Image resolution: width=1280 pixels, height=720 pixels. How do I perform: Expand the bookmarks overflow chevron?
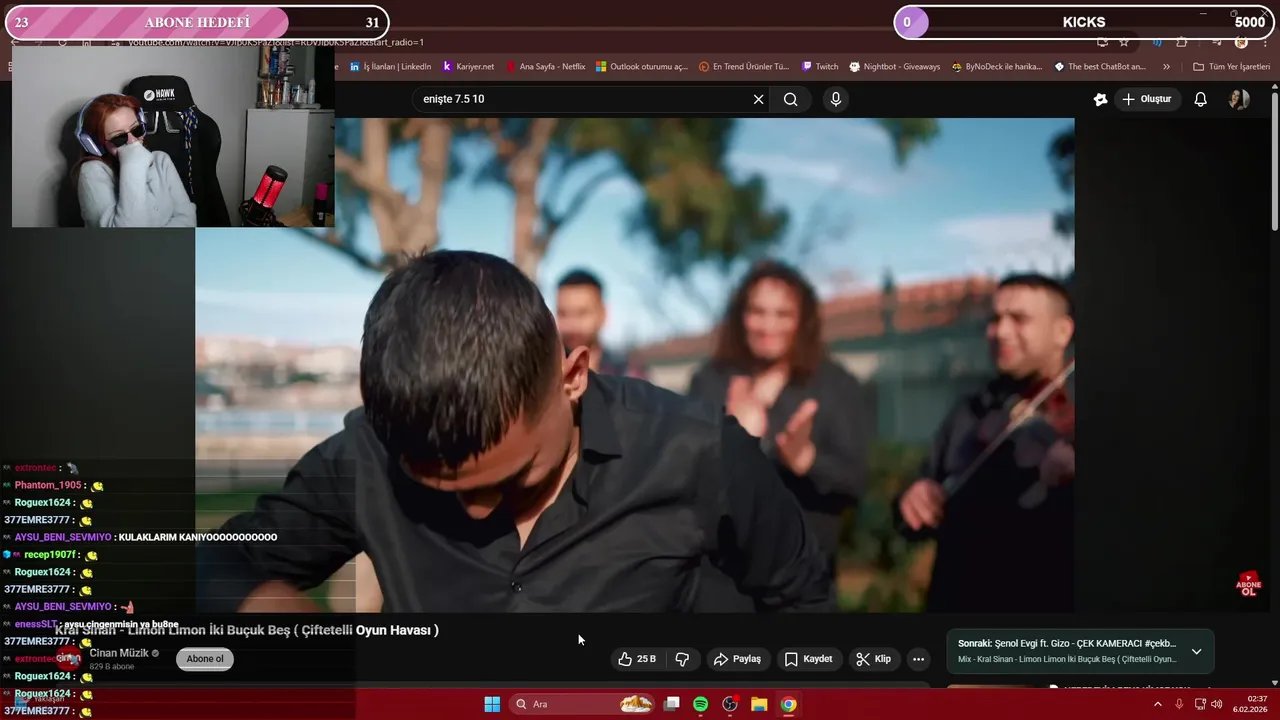tap(1166, 67)
